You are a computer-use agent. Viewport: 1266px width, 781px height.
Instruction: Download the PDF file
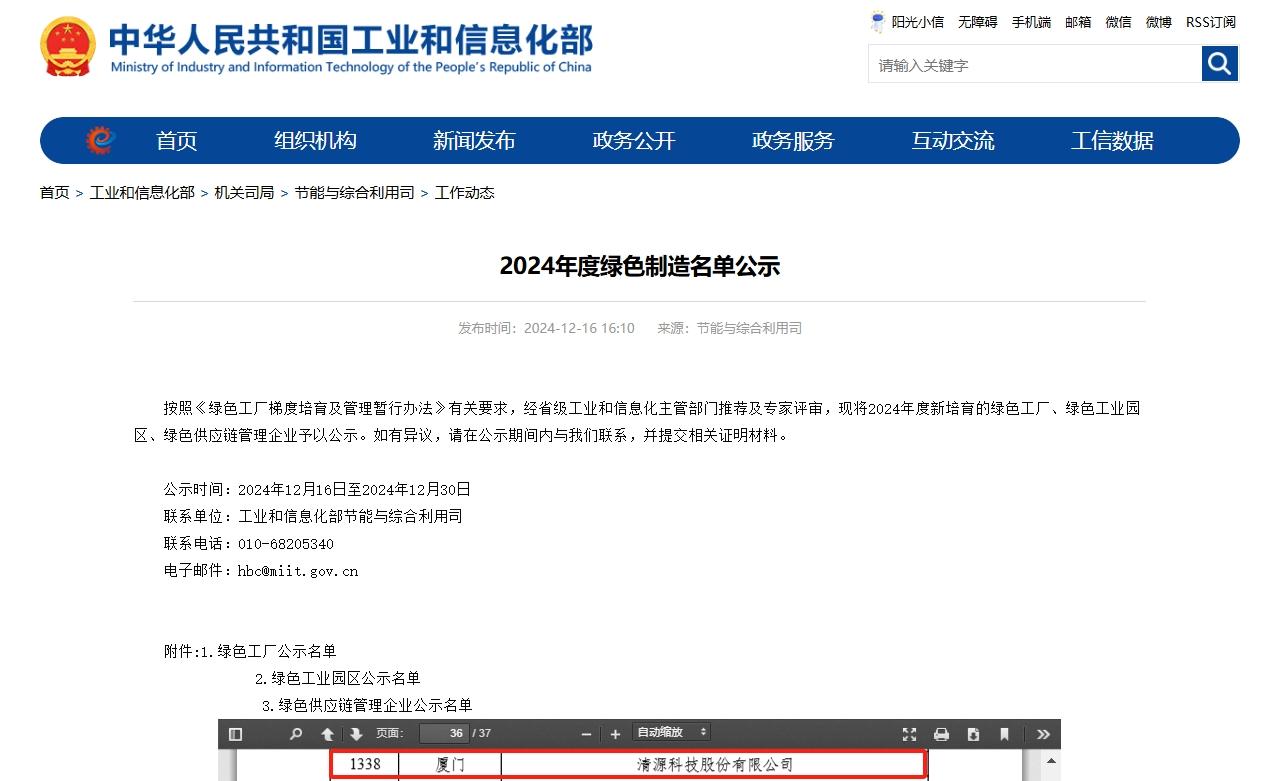click(x=973, y=734)
